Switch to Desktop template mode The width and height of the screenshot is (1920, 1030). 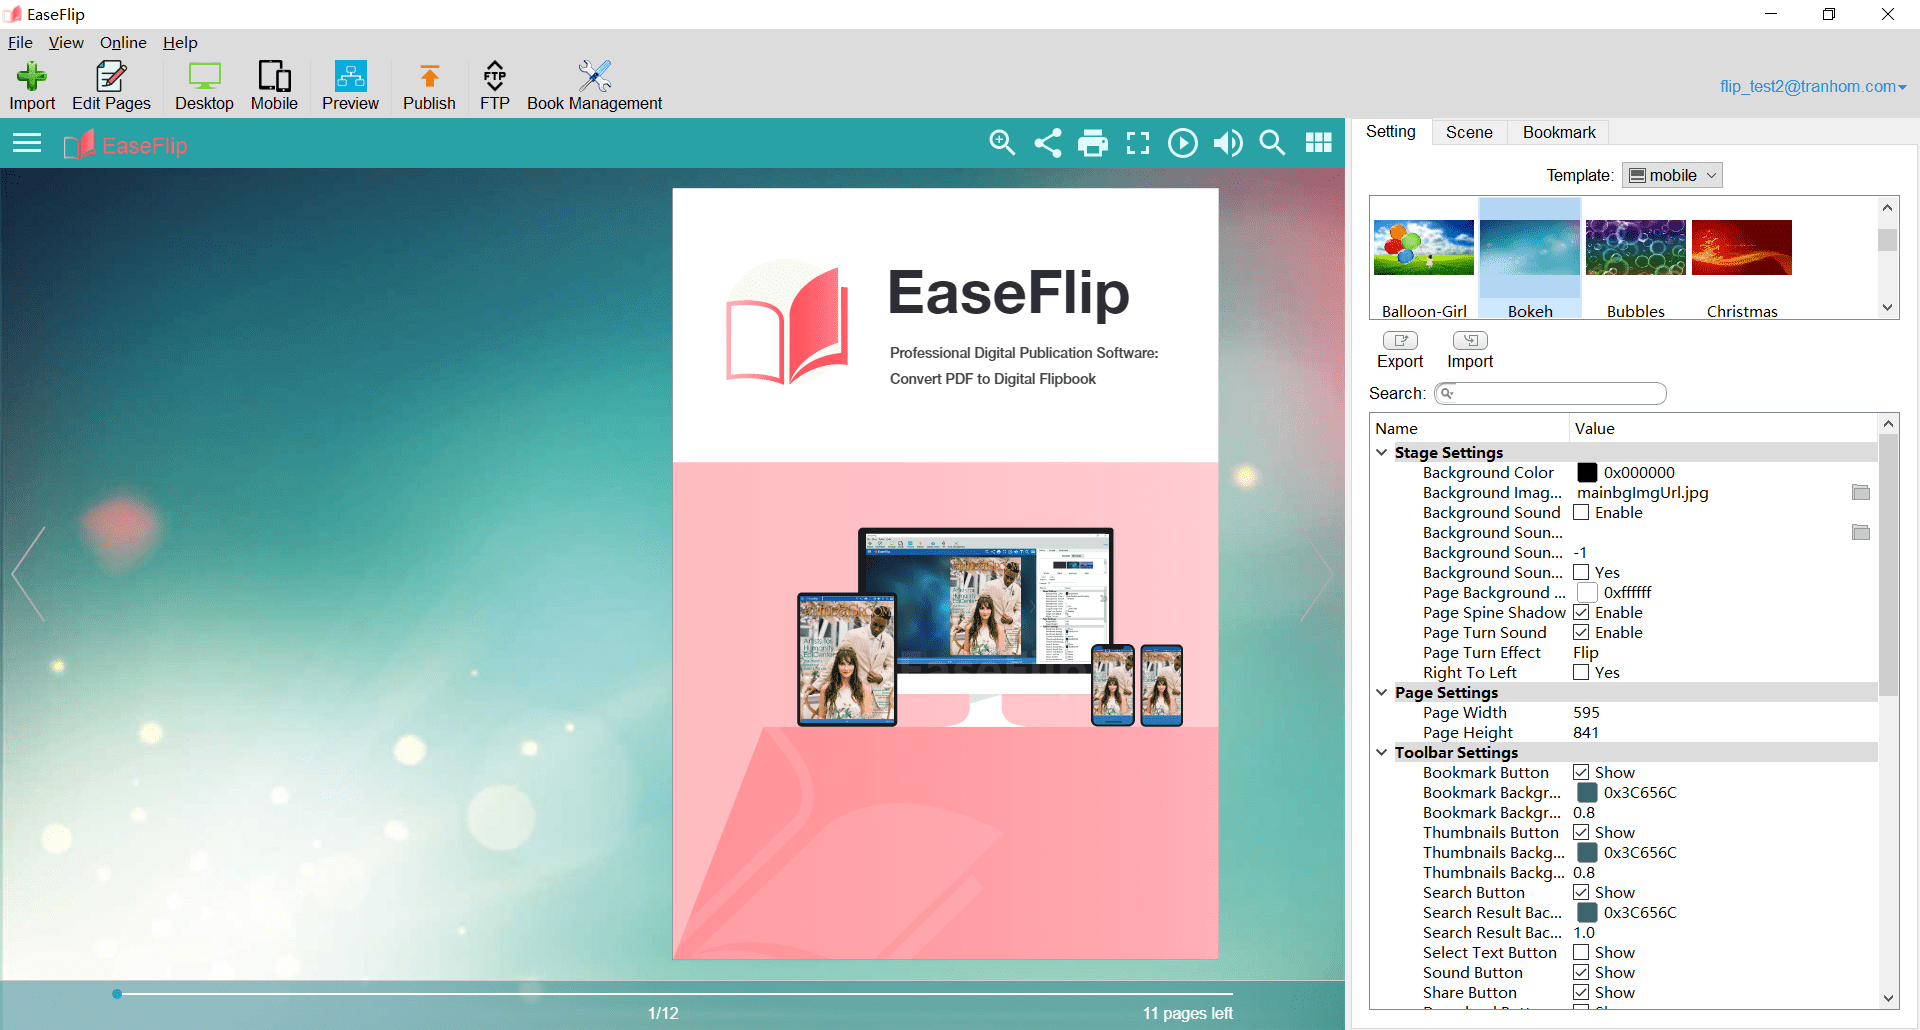203,85
